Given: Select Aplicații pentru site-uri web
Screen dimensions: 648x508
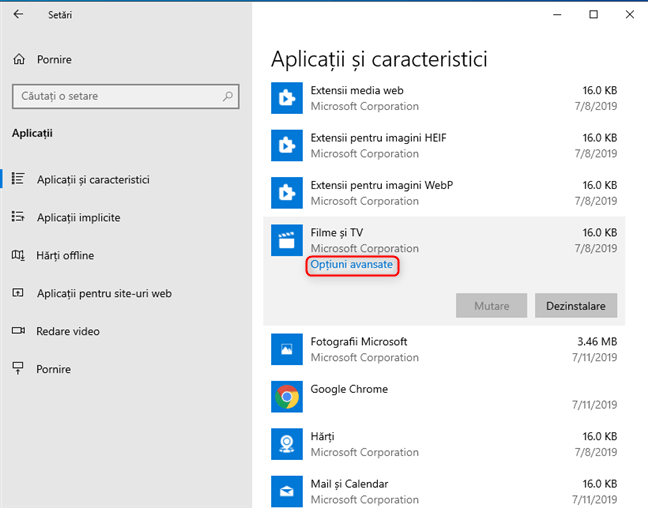Looking at the screenshot, I should point(104,293).
